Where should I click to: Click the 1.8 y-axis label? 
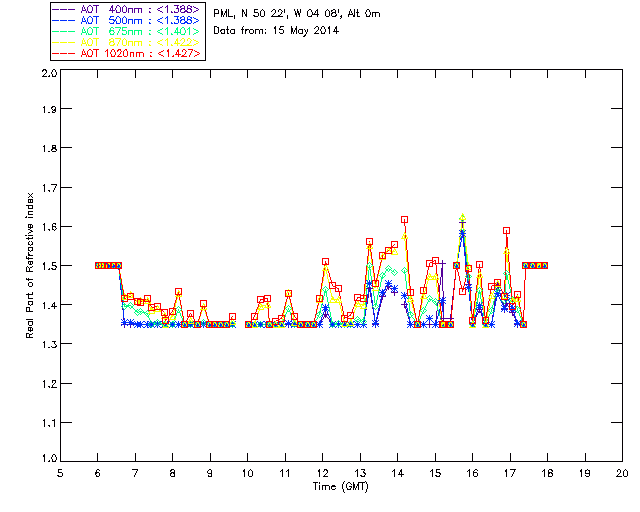tap(49, 148)
